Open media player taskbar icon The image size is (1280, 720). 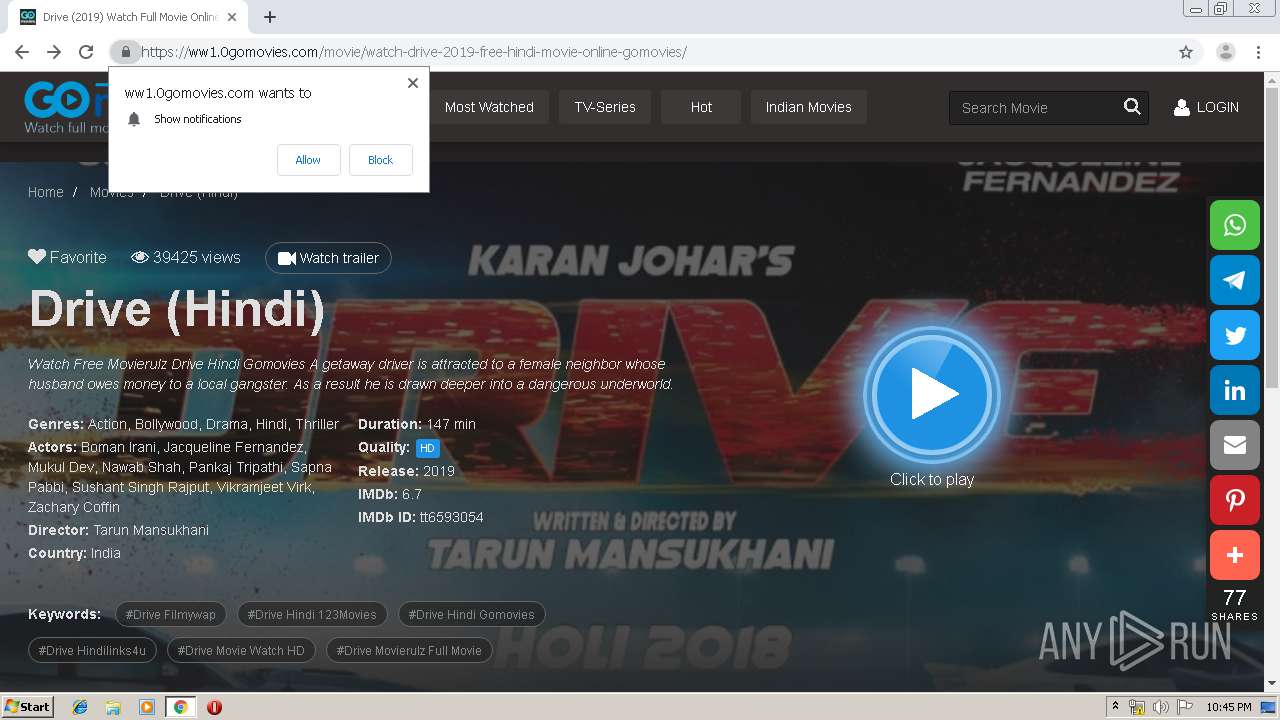tap(147, 706)
